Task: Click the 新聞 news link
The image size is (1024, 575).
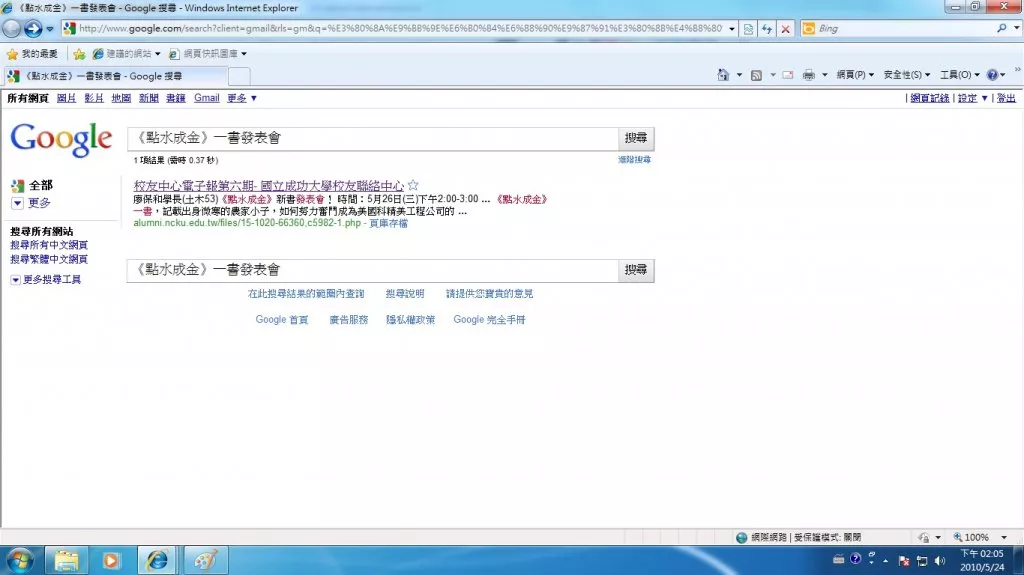Action: click(x=148, y=98)
